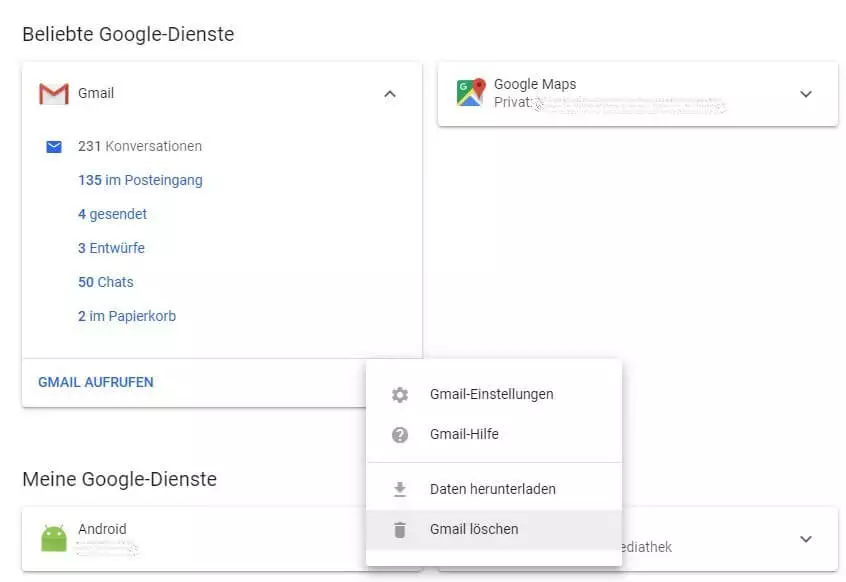Select Gmail-Hilfe menu entry
Image resolution: width=846 pixels, height=582 pixels.
click(x=494, y=434)
